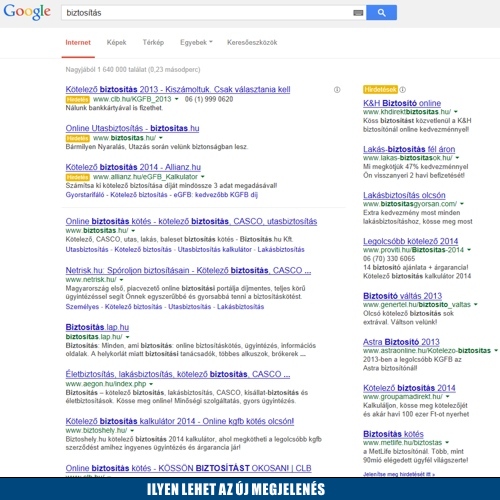This screenshot has height=500, width=500.
Task: Open the Netrisk.hu search result
Action: pos(188,270)
